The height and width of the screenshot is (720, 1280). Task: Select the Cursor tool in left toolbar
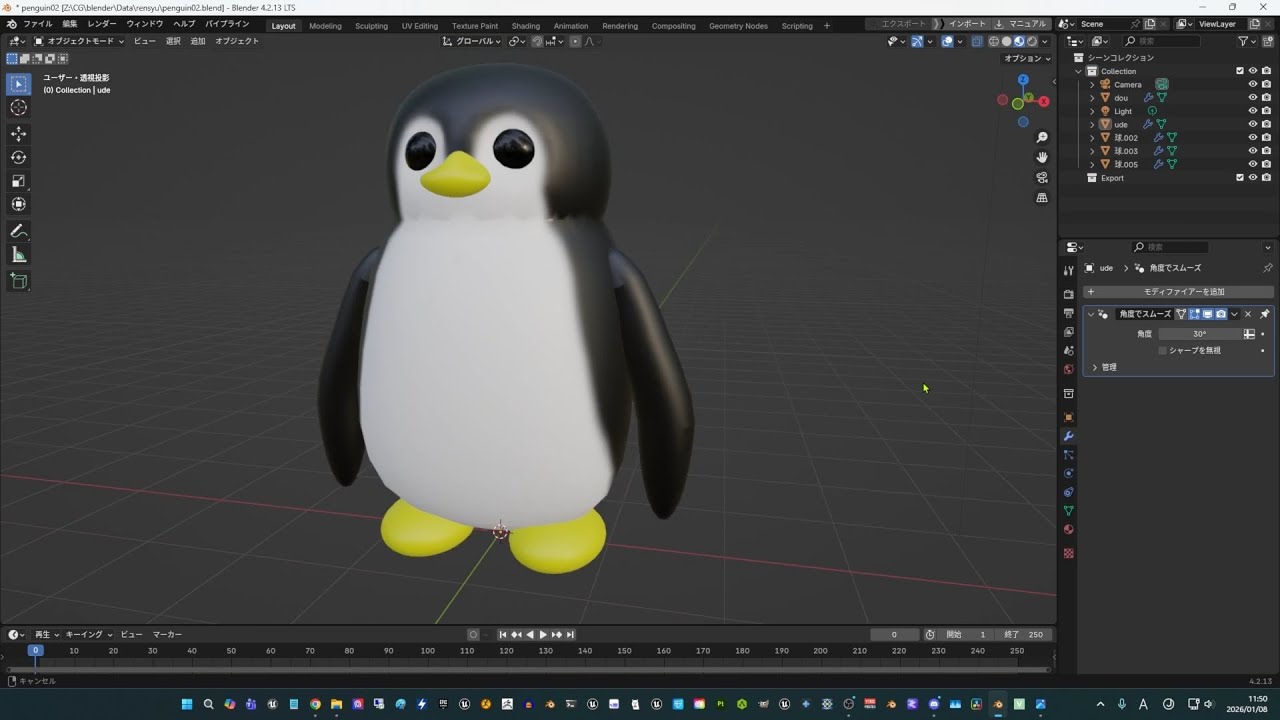[19, 108]
